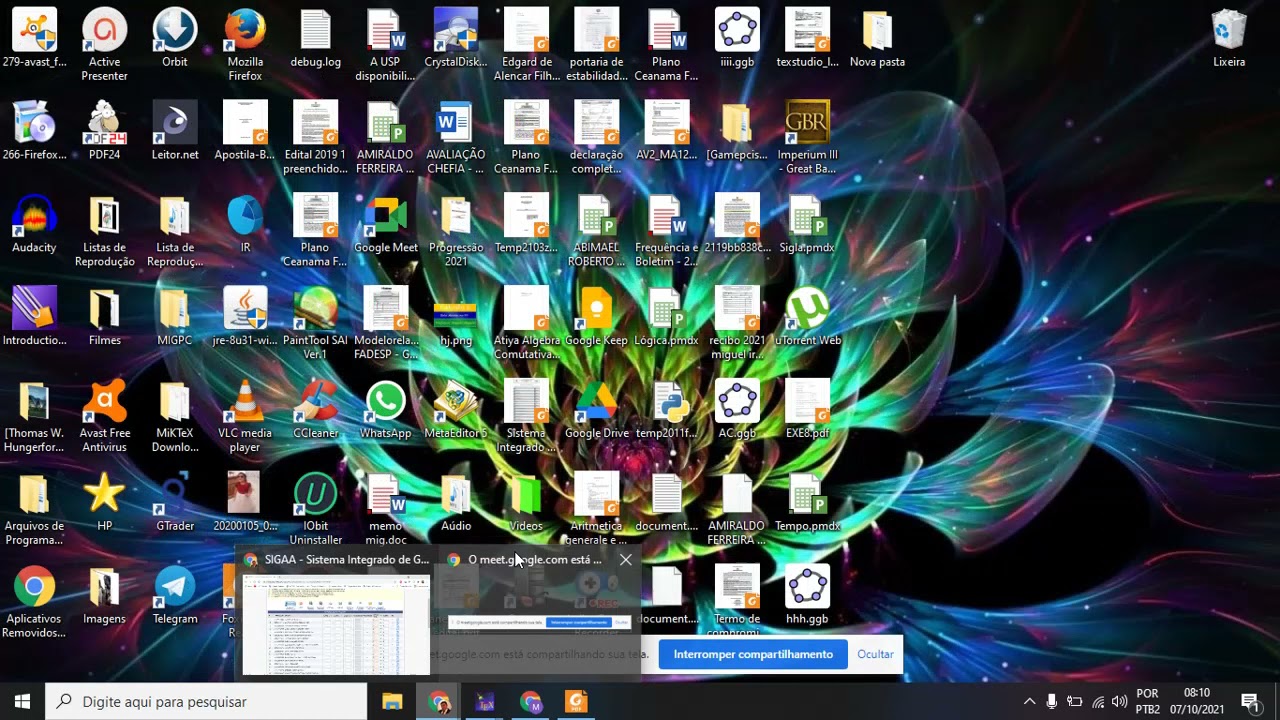The width and height of the screenshot is (1280, 720).
Task: Launch VLC media player shortcut
Action: [245, 416]
